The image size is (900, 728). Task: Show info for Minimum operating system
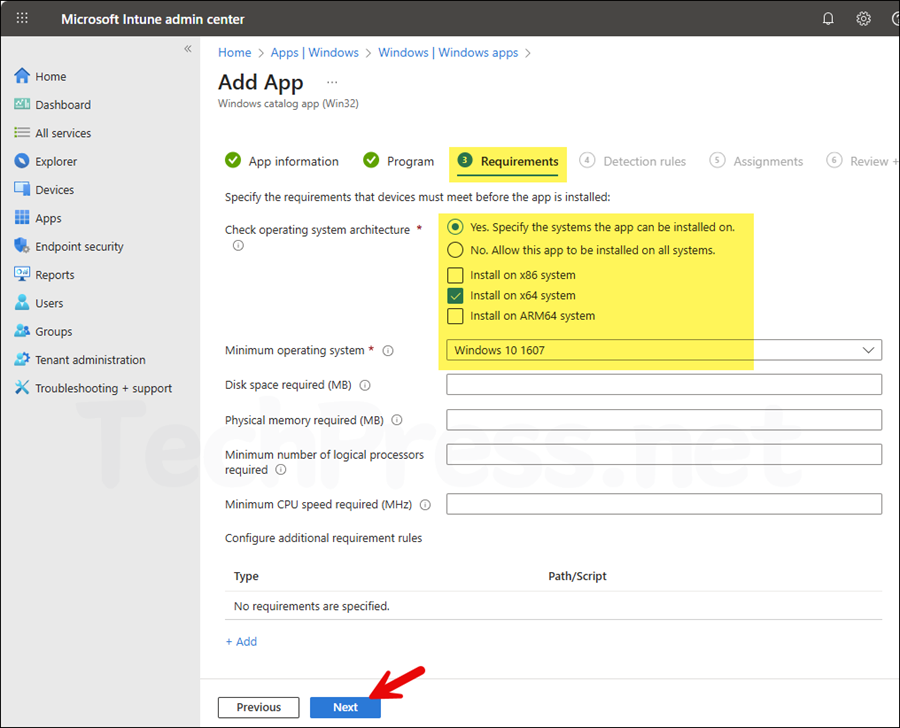pos(388,351)
